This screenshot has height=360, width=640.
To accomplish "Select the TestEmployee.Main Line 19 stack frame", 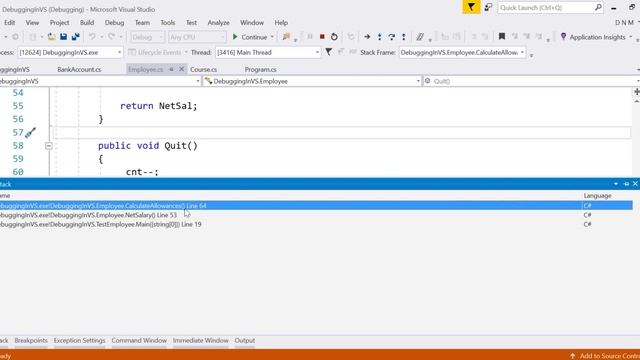I will click(x=316, y=224).
